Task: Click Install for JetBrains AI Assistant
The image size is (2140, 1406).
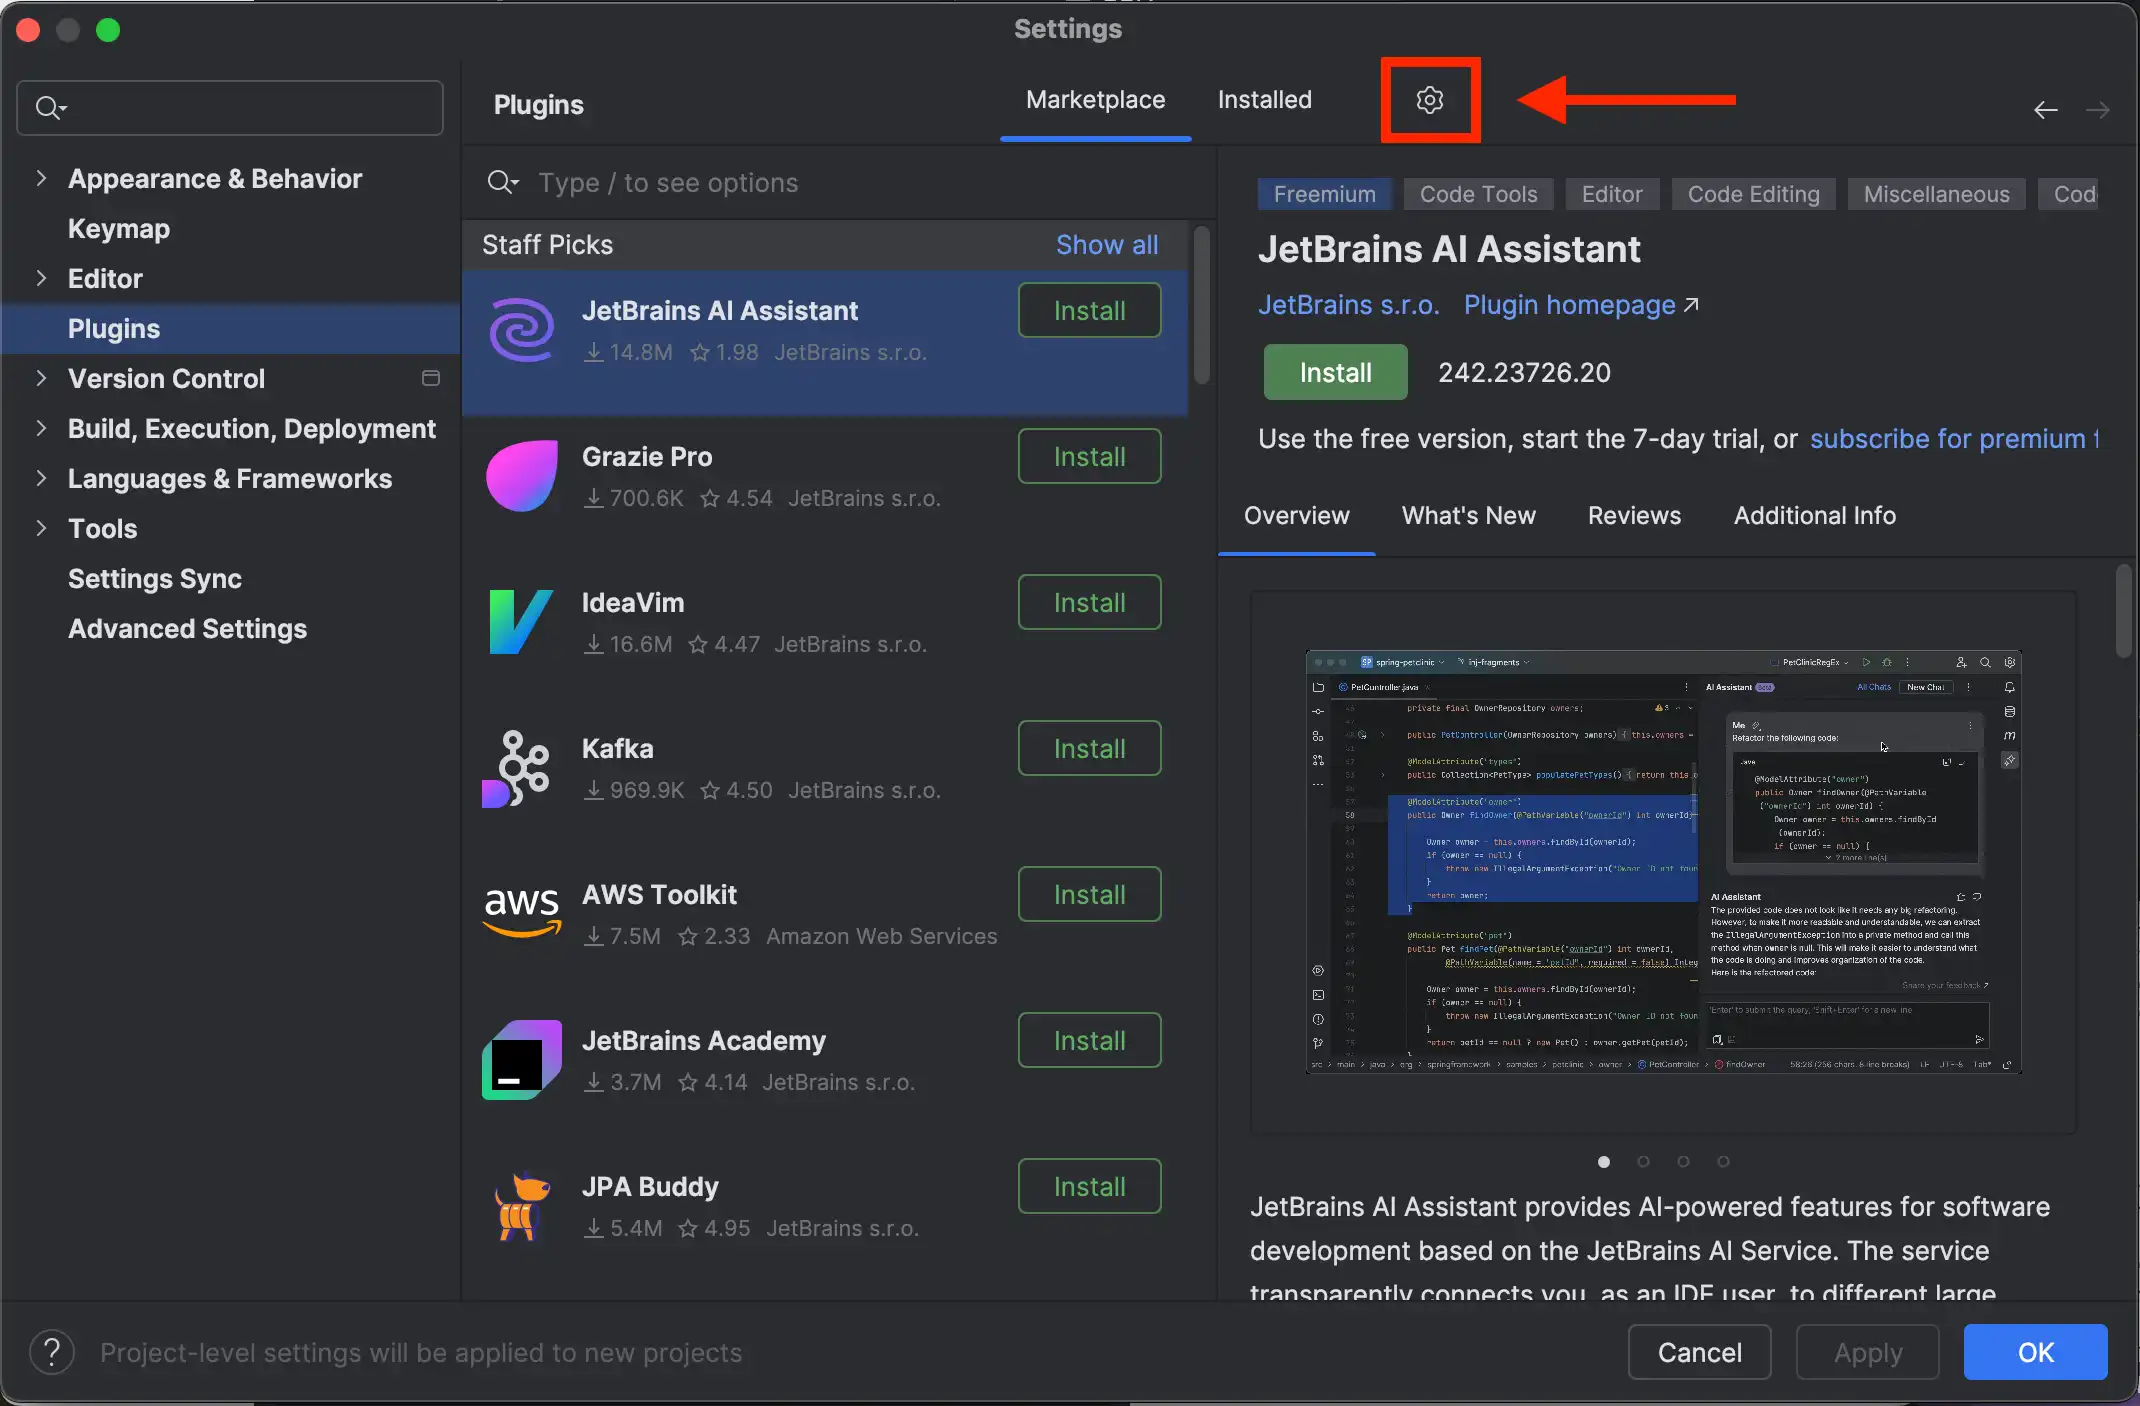Action: [1089, 311]
